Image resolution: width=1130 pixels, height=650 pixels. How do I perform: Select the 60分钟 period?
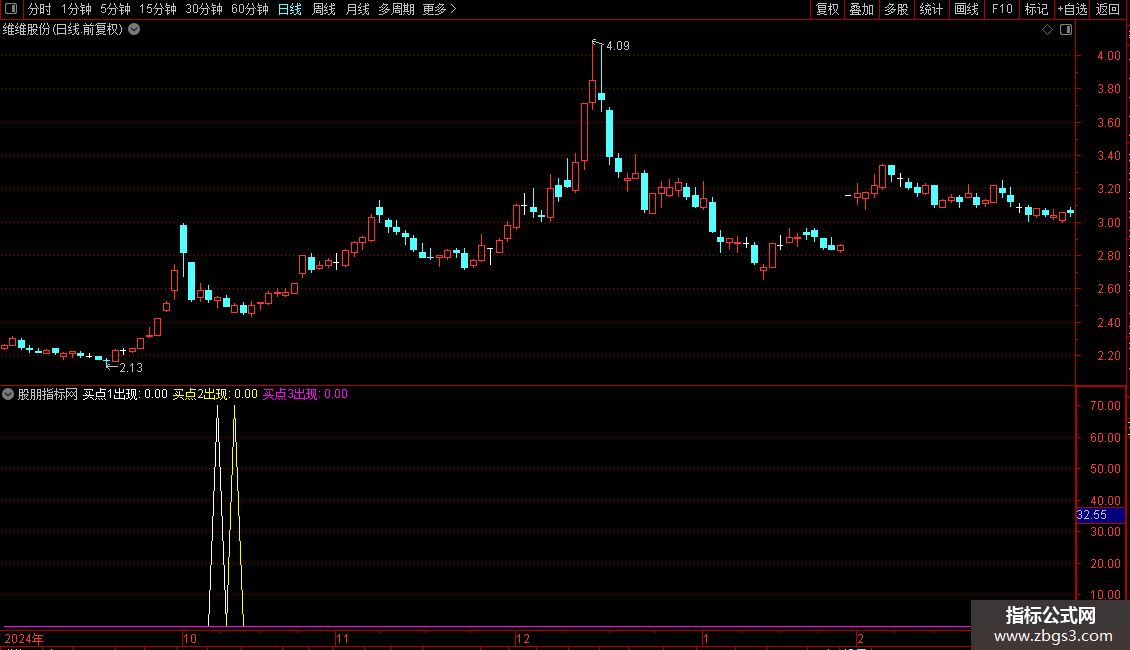click(249, 9)
